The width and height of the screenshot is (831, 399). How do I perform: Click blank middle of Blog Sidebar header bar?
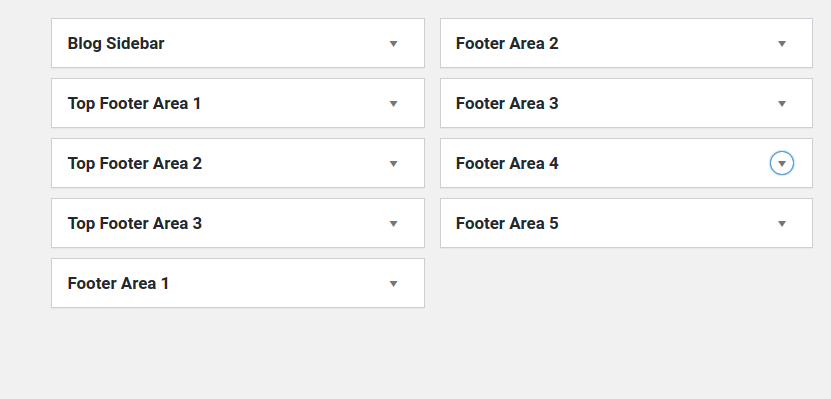coord(276,43)
